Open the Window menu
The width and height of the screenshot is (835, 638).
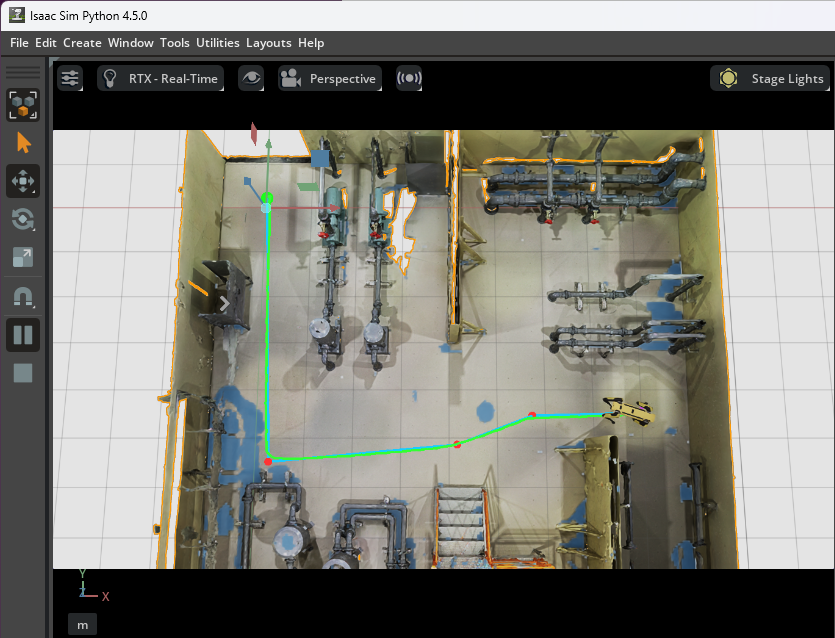click(x=130, y=43)
